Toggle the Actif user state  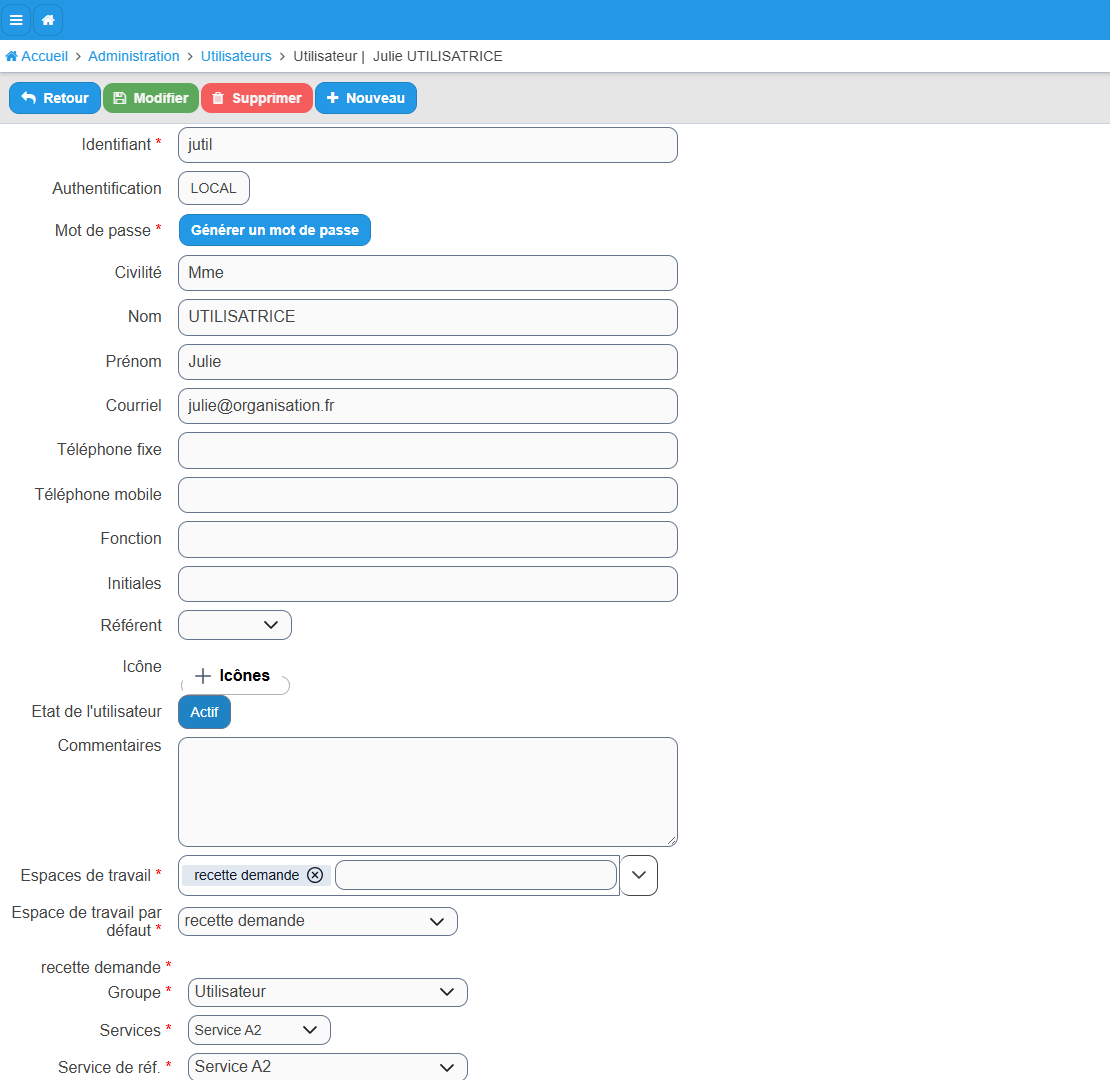pyautogui.click(x=205, y=712)
